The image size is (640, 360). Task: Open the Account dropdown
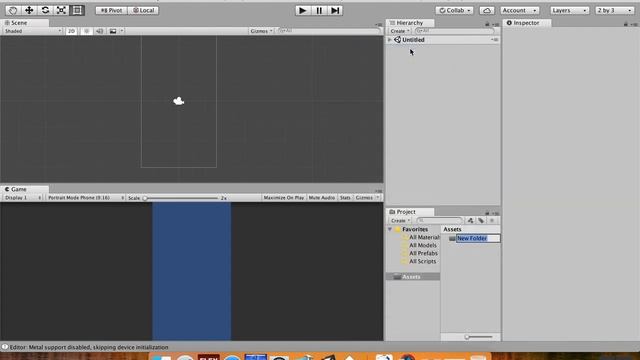(x=519, y=10)
